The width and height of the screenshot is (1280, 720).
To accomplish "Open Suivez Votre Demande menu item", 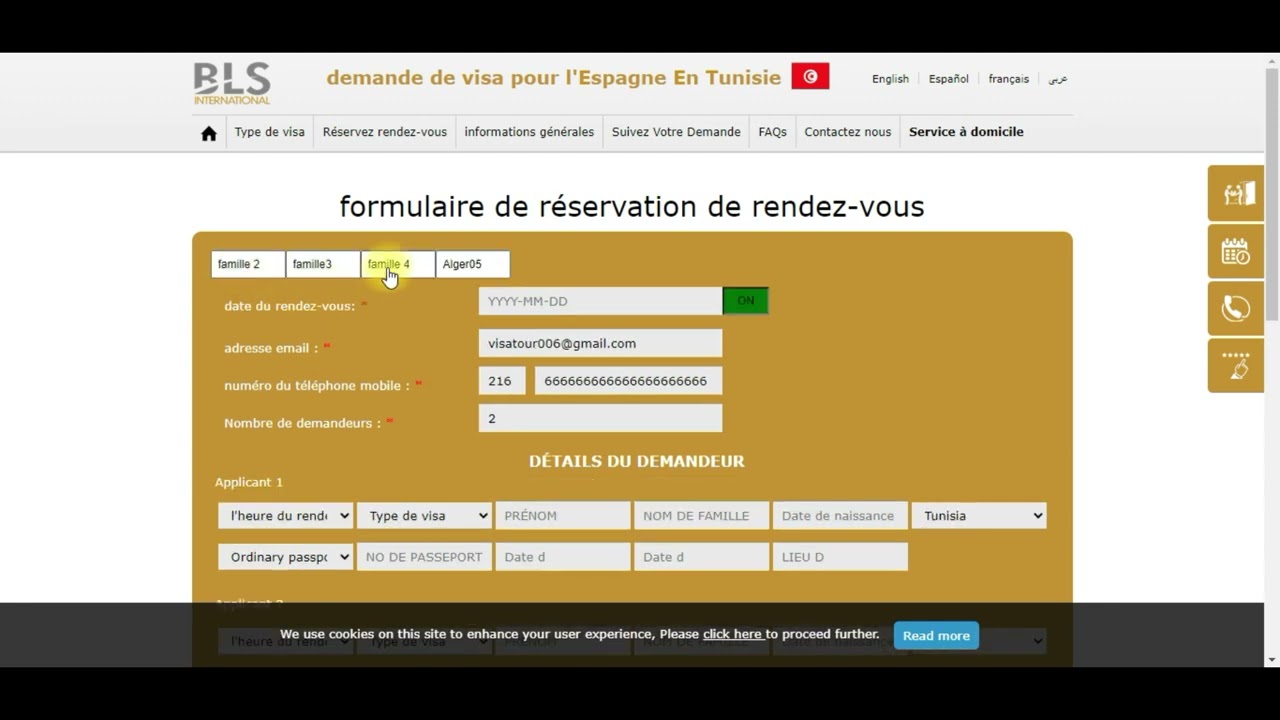I will [x=676, y=132].
